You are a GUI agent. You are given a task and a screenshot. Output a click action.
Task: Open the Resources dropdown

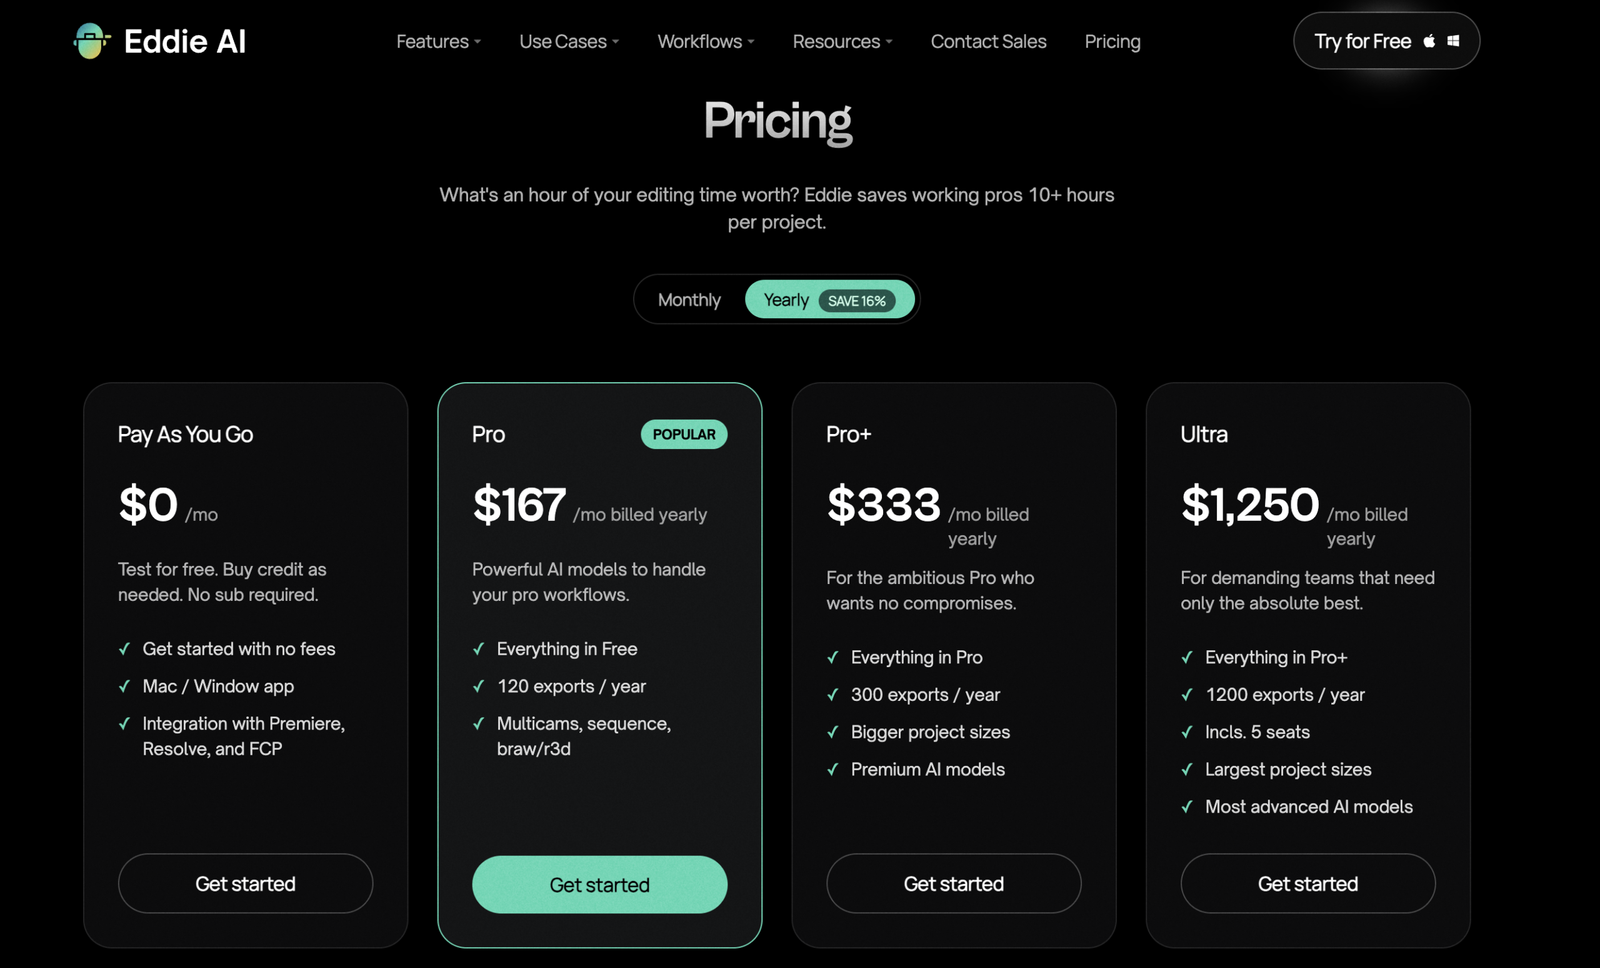point(842,41)
